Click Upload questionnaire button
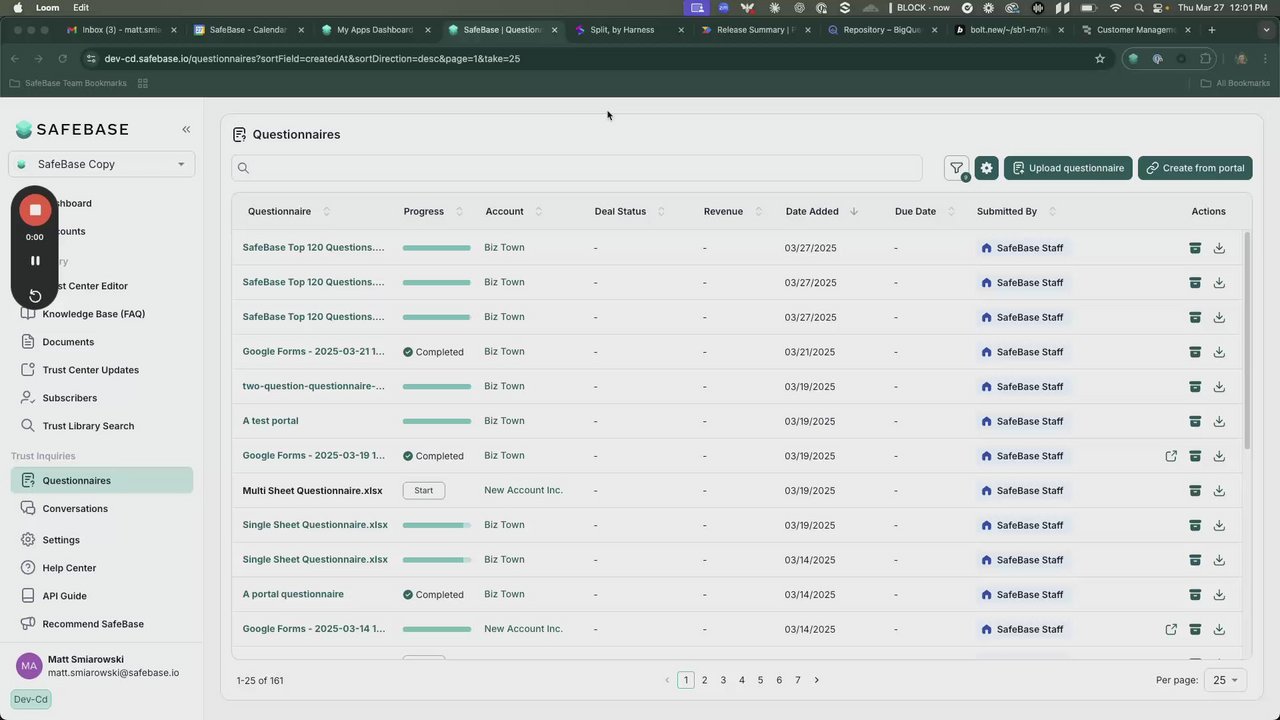Image resolution: width=1280 pixels, height=720 pixels. 1068,168
